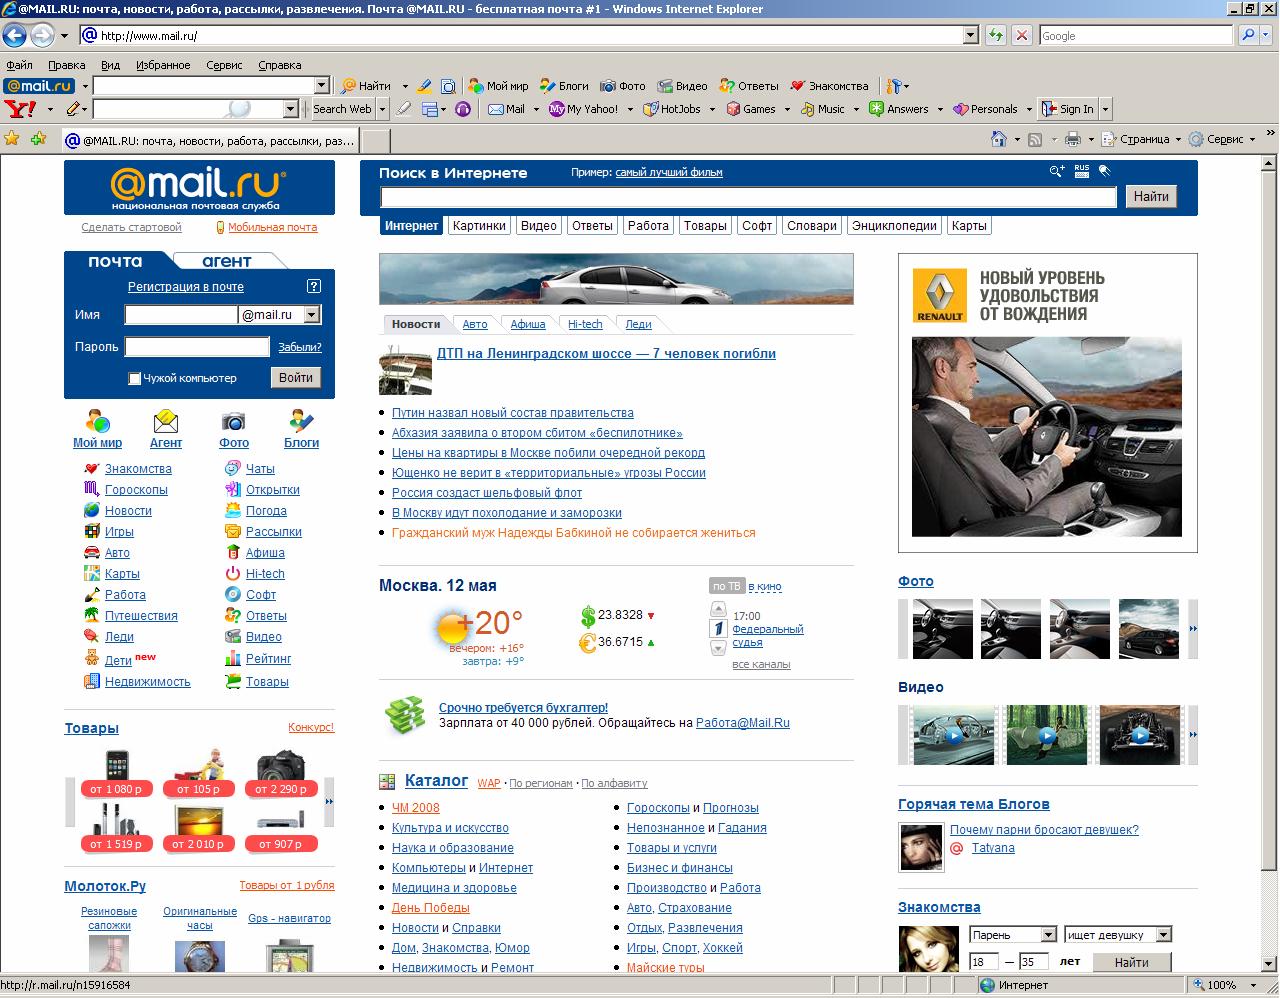The image size is (1280, 998).
Task: Open Yahoo Mail from the Yahoo toolbar
Action: 506,109
